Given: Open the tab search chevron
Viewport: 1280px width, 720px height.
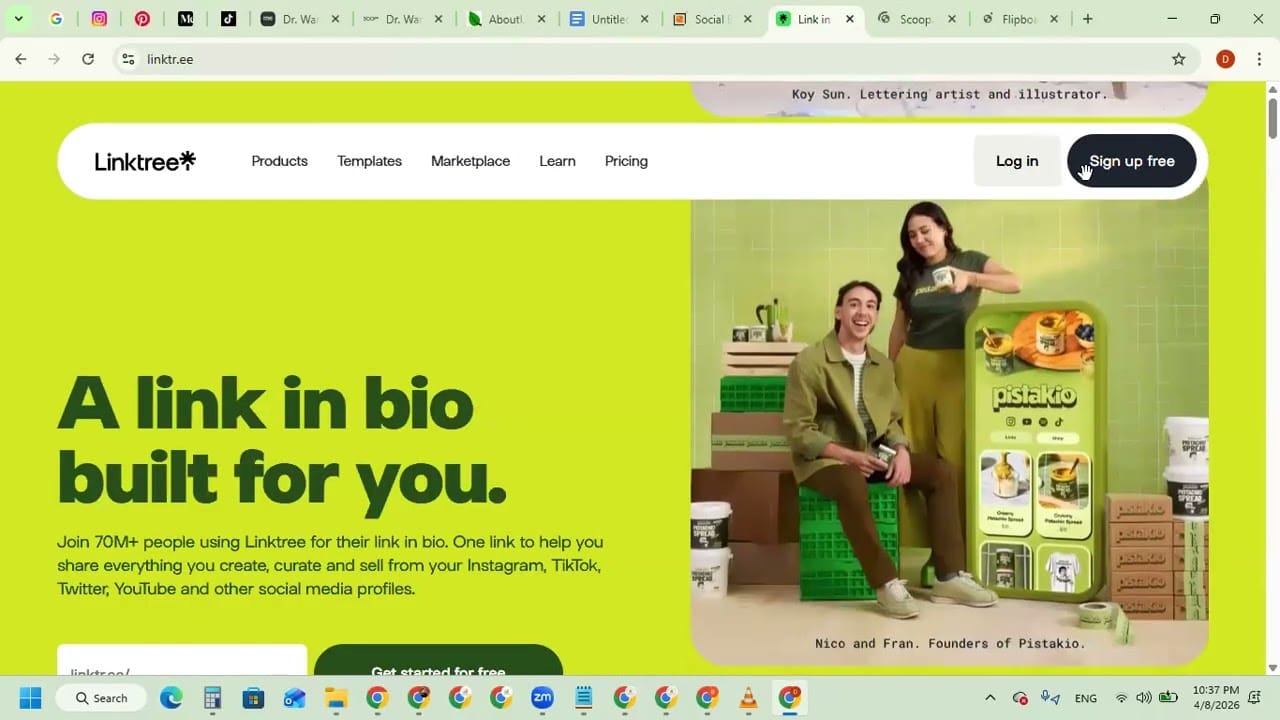Looking at the screenshot, I should [17, 18].
